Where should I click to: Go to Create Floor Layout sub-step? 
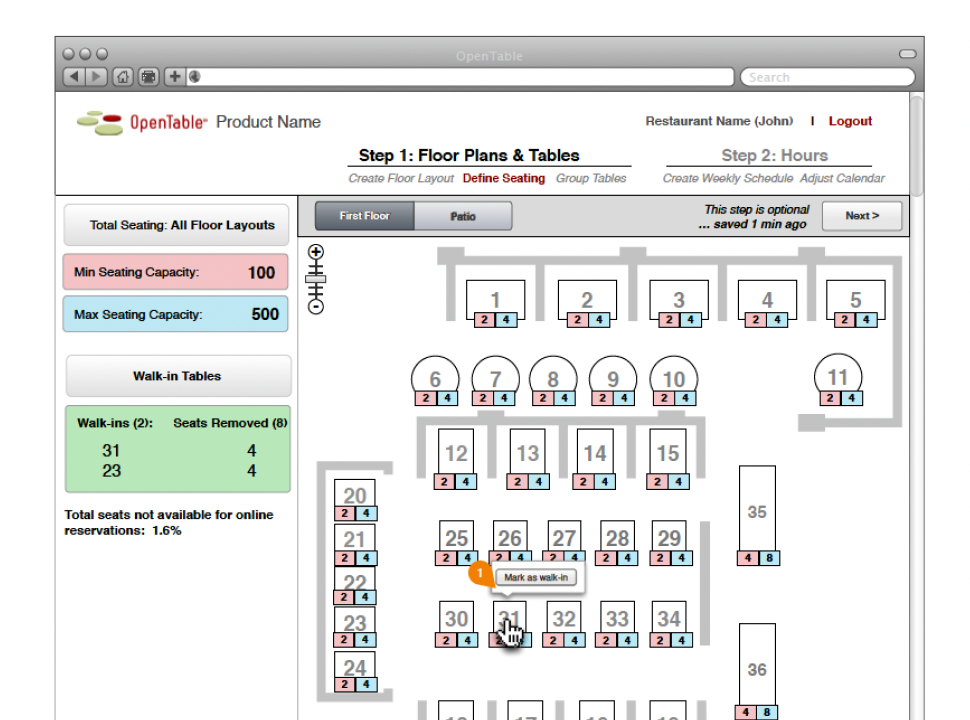tap(401, 179)
